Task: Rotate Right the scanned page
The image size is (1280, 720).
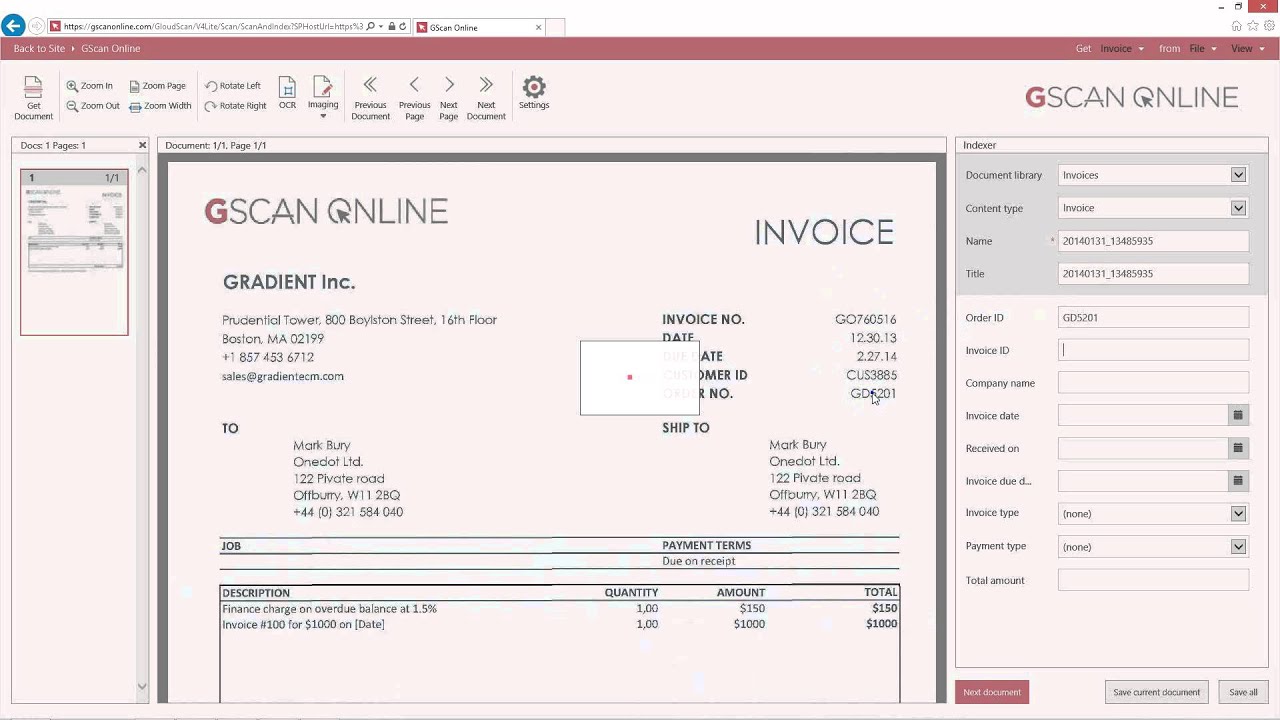Action: 235,106
